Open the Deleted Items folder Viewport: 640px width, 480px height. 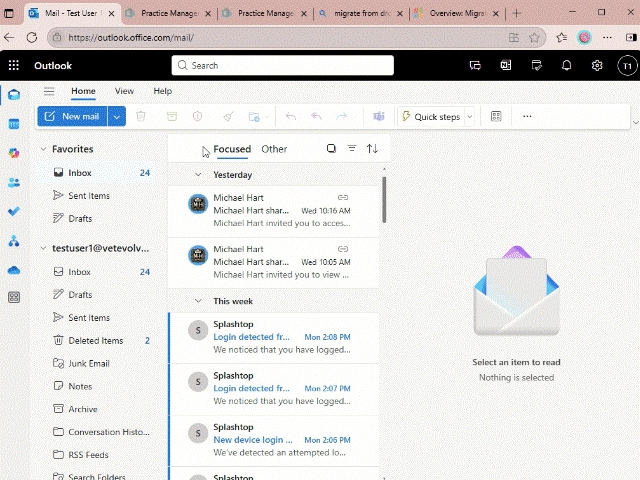coord(95,341)
